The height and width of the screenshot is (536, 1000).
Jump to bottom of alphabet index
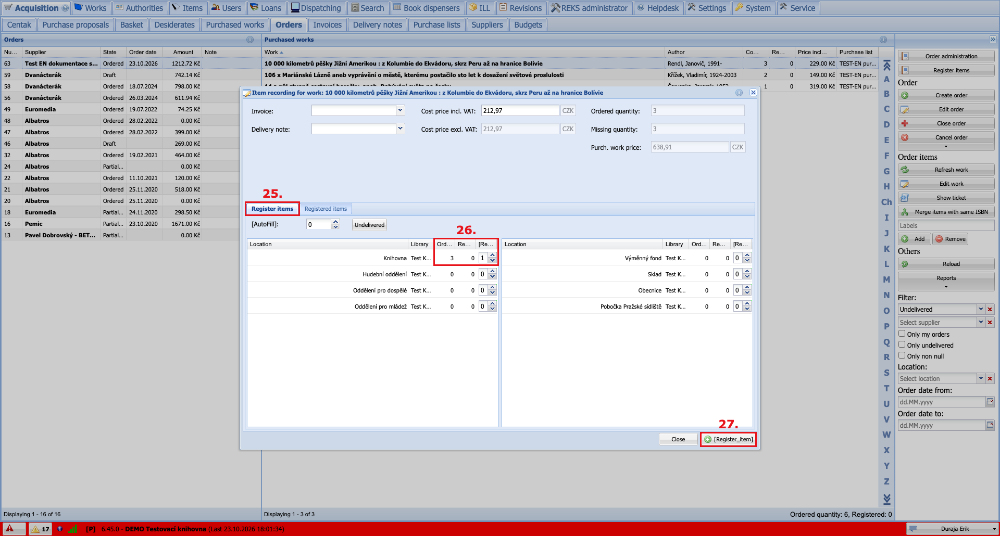click(x=886, y=498)
